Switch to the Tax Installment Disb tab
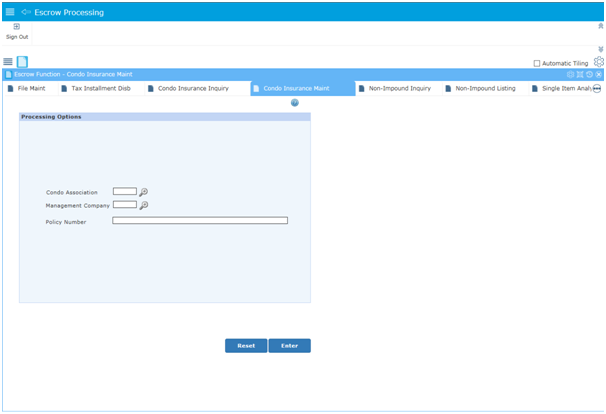The height and width of the screenshot is (414, 606). click(x=101, y=89)
